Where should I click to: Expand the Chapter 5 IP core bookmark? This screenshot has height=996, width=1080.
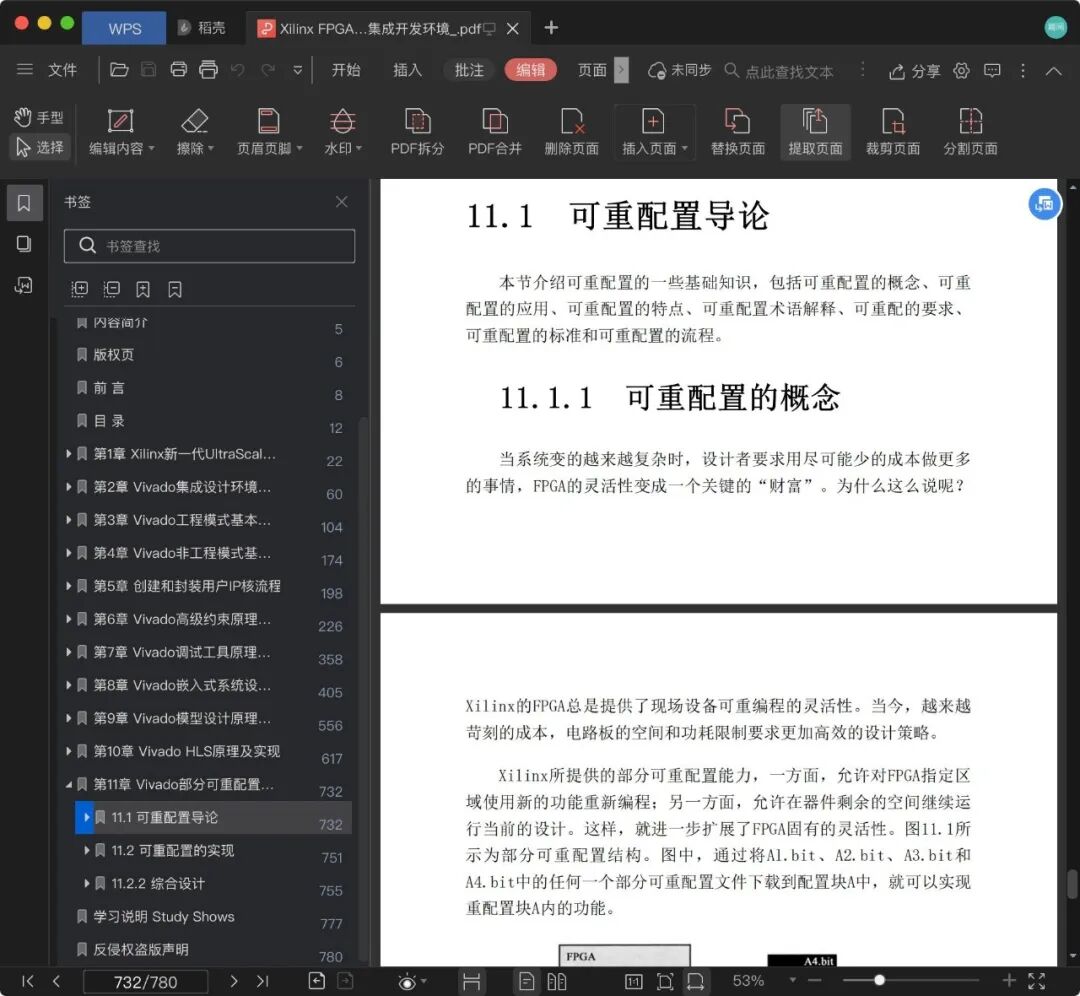[68, 586]
